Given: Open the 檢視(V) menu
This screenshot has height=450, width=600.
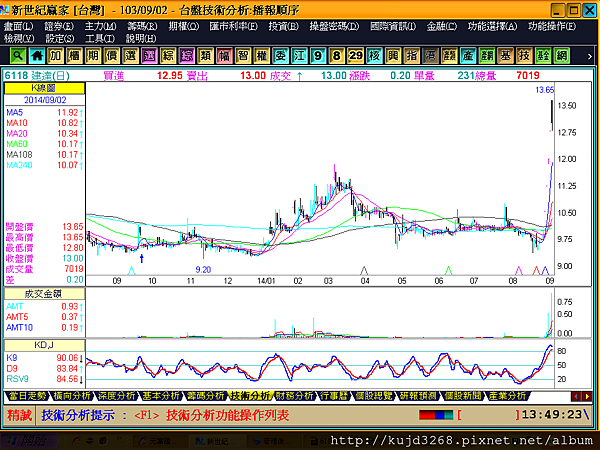Looking at the screenshot, I should [x=19, y=38].
